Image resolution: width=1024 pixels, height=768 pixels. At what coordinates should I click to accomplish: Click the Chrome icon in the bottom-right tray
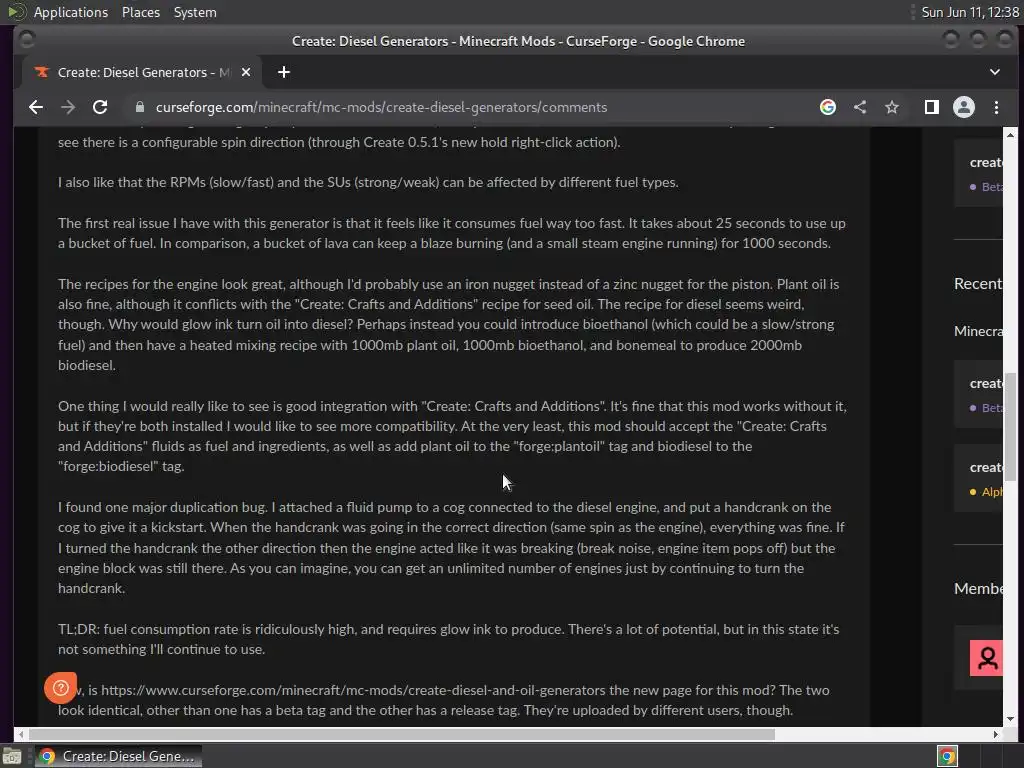tap(947, 756)
